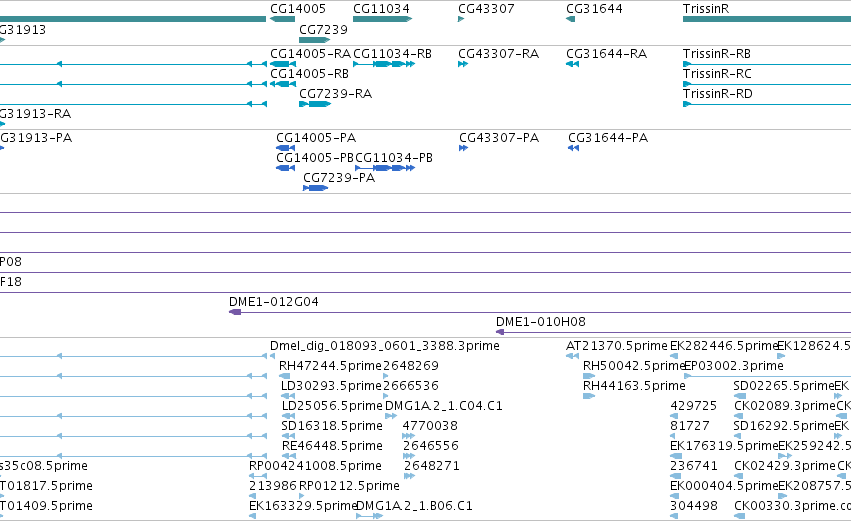Click the EP03002.3prime EST

coord(767,376)
